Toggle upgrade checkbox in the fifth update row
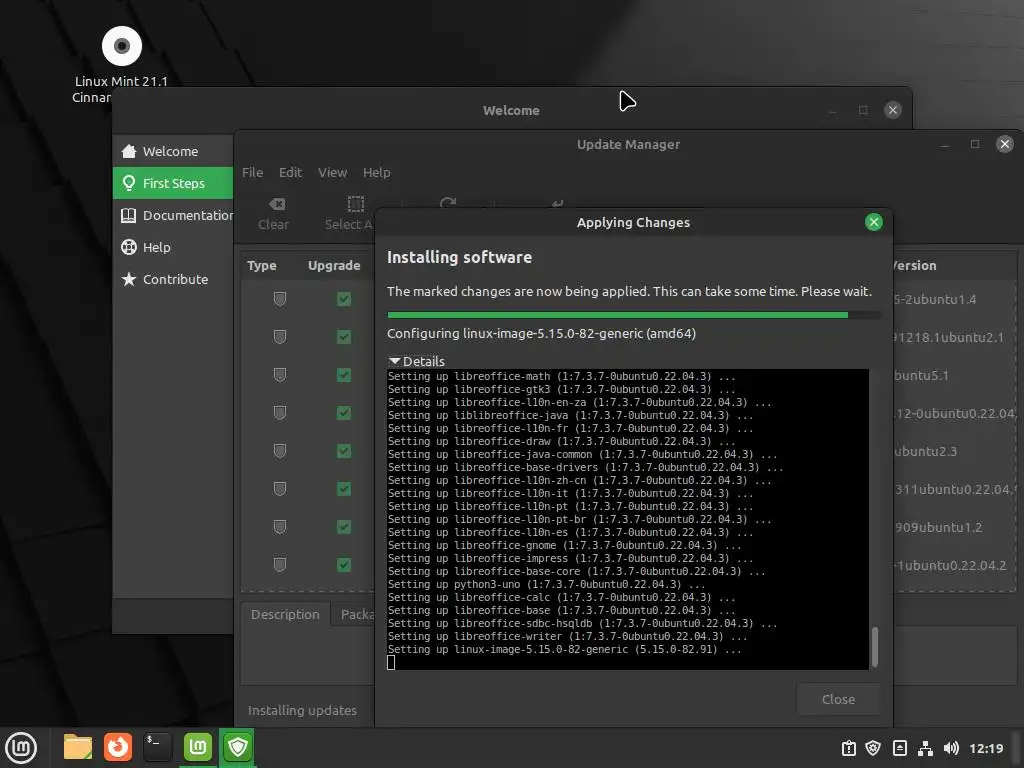This screenshot has height=768, width=1024. pos(344,451)
